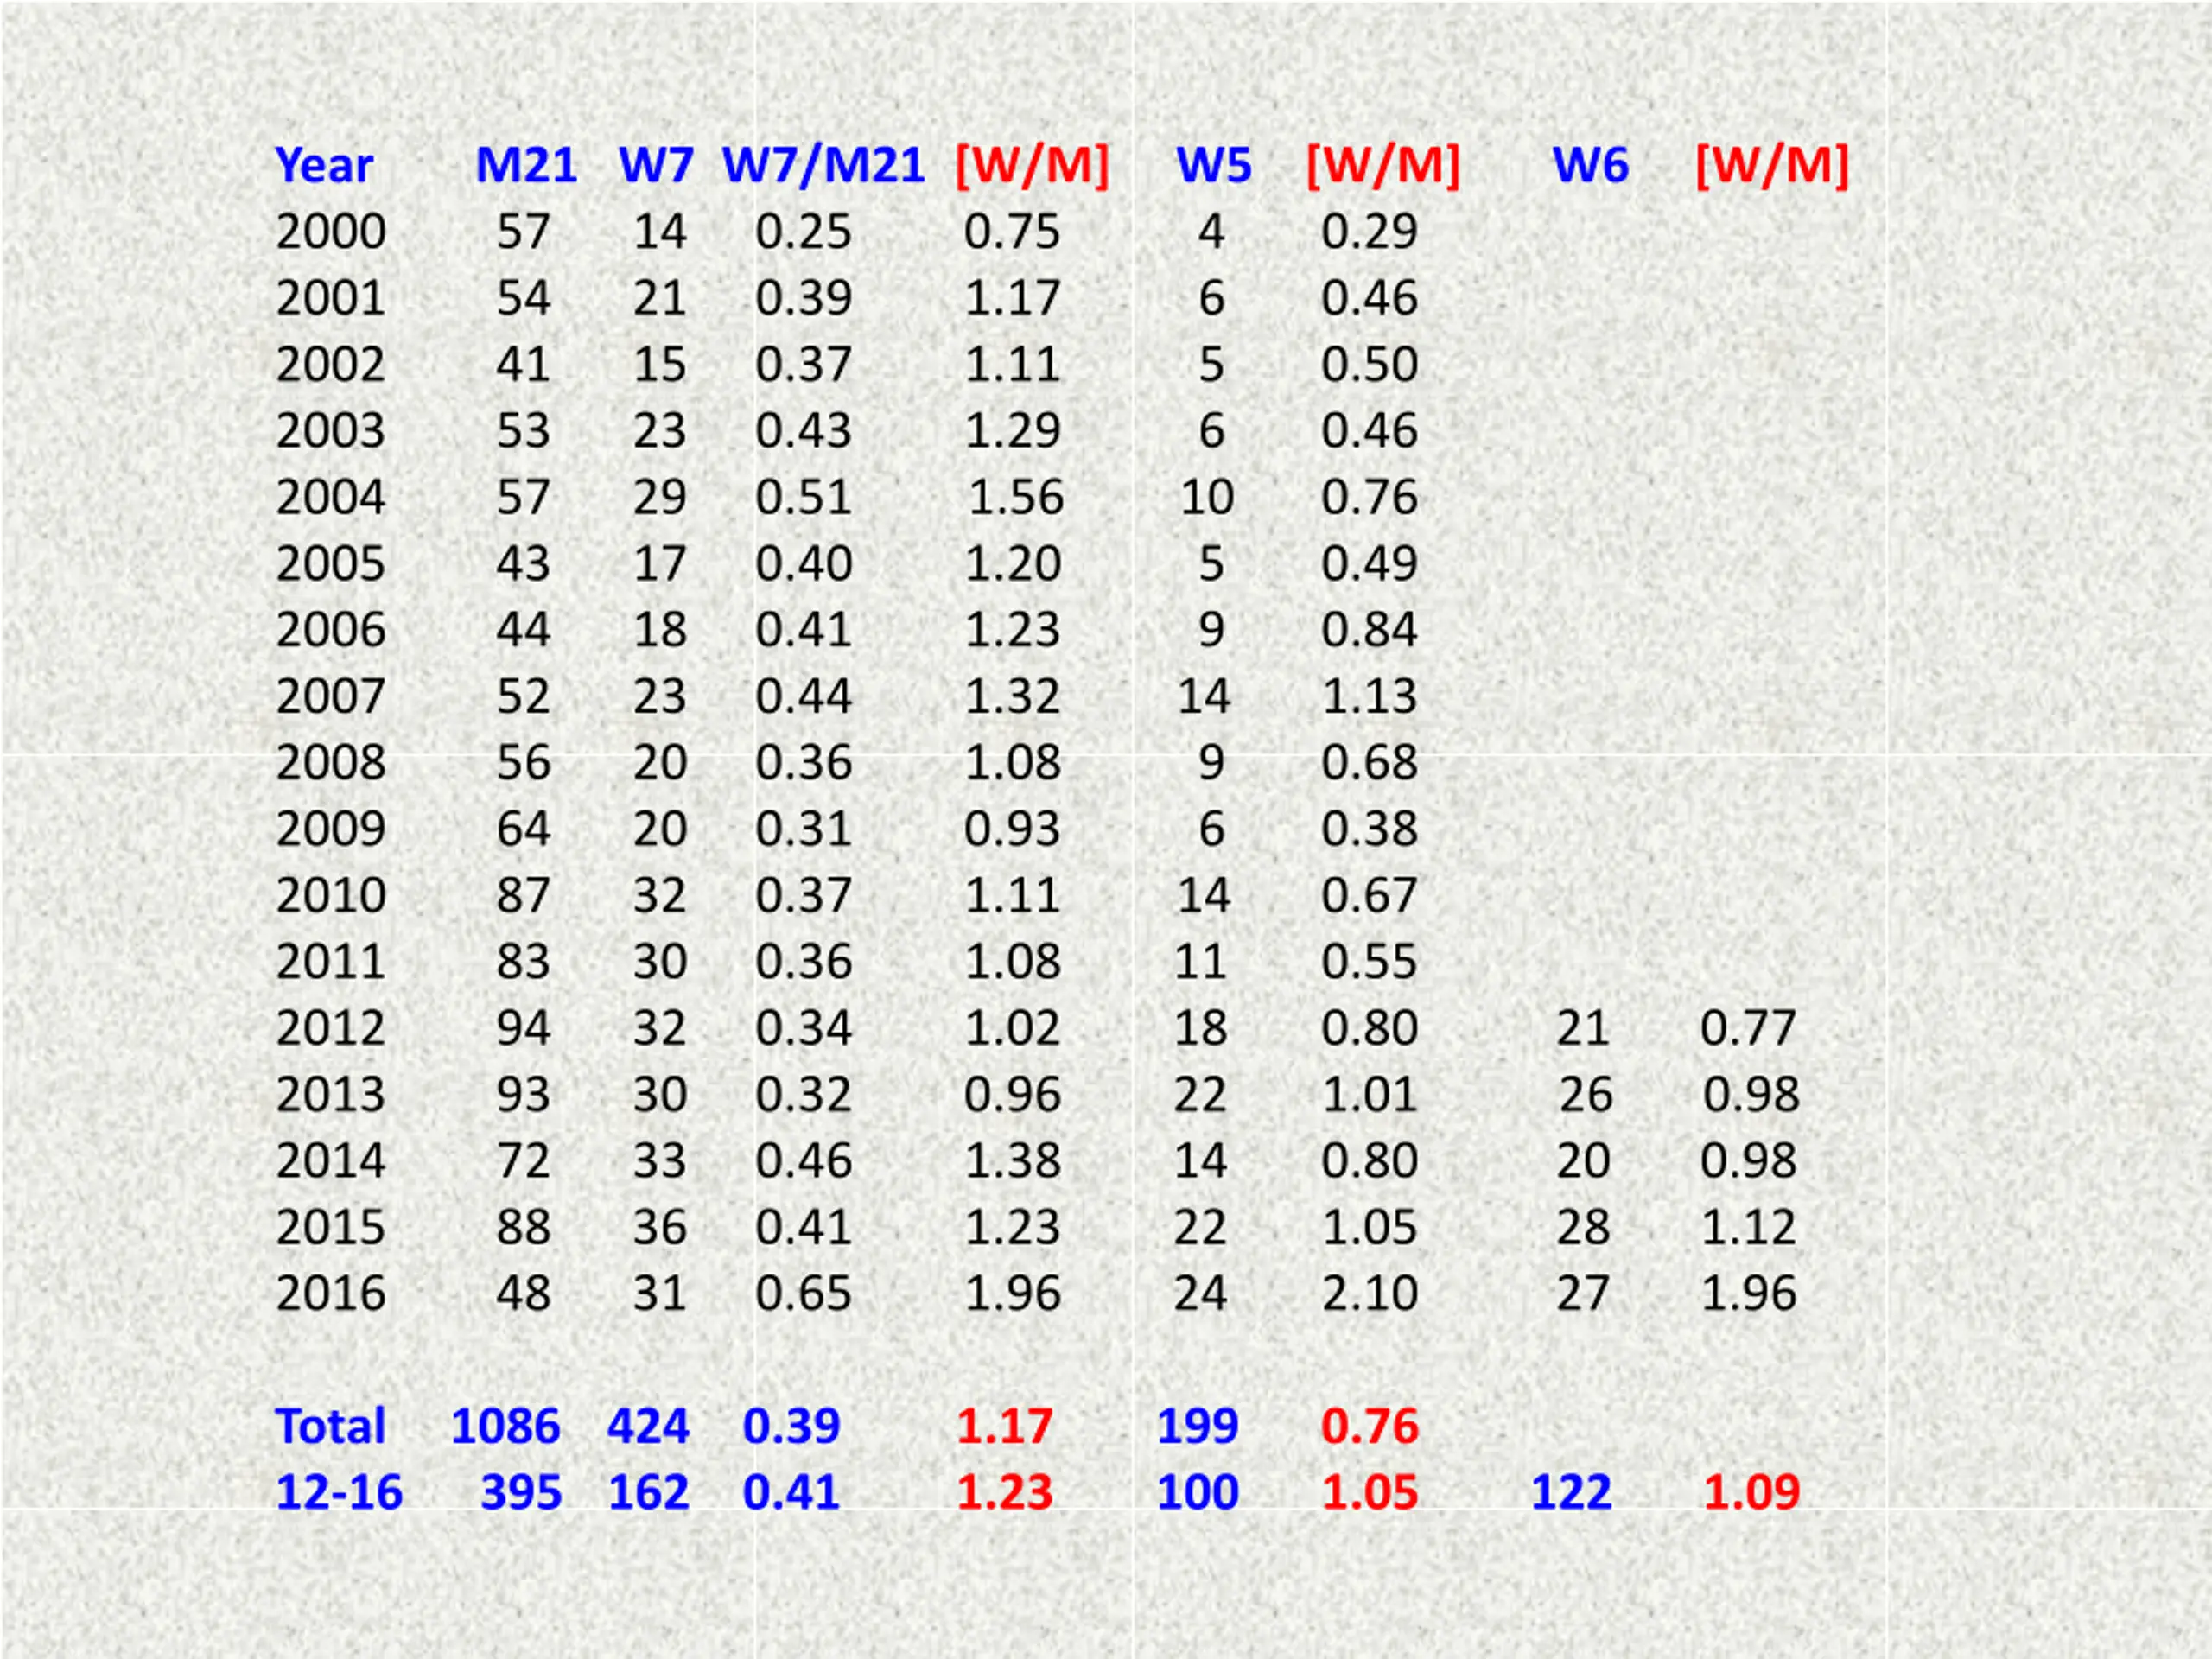The height and width of the screenshot is (1659, 2212).
Task: Click the red value '1.09'
Action: point(1752,1492)
